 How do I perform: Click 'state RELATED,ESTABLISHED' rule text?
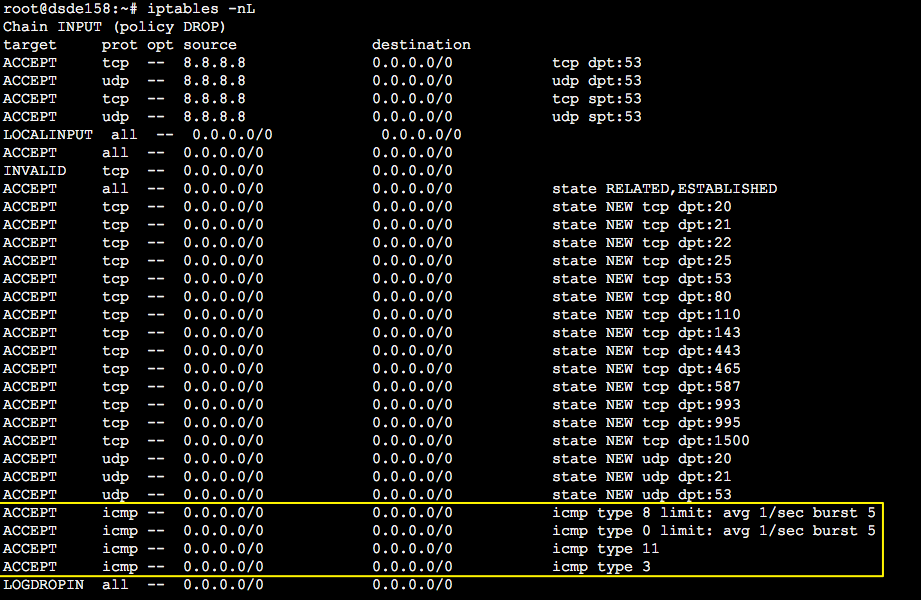point(664,189)
